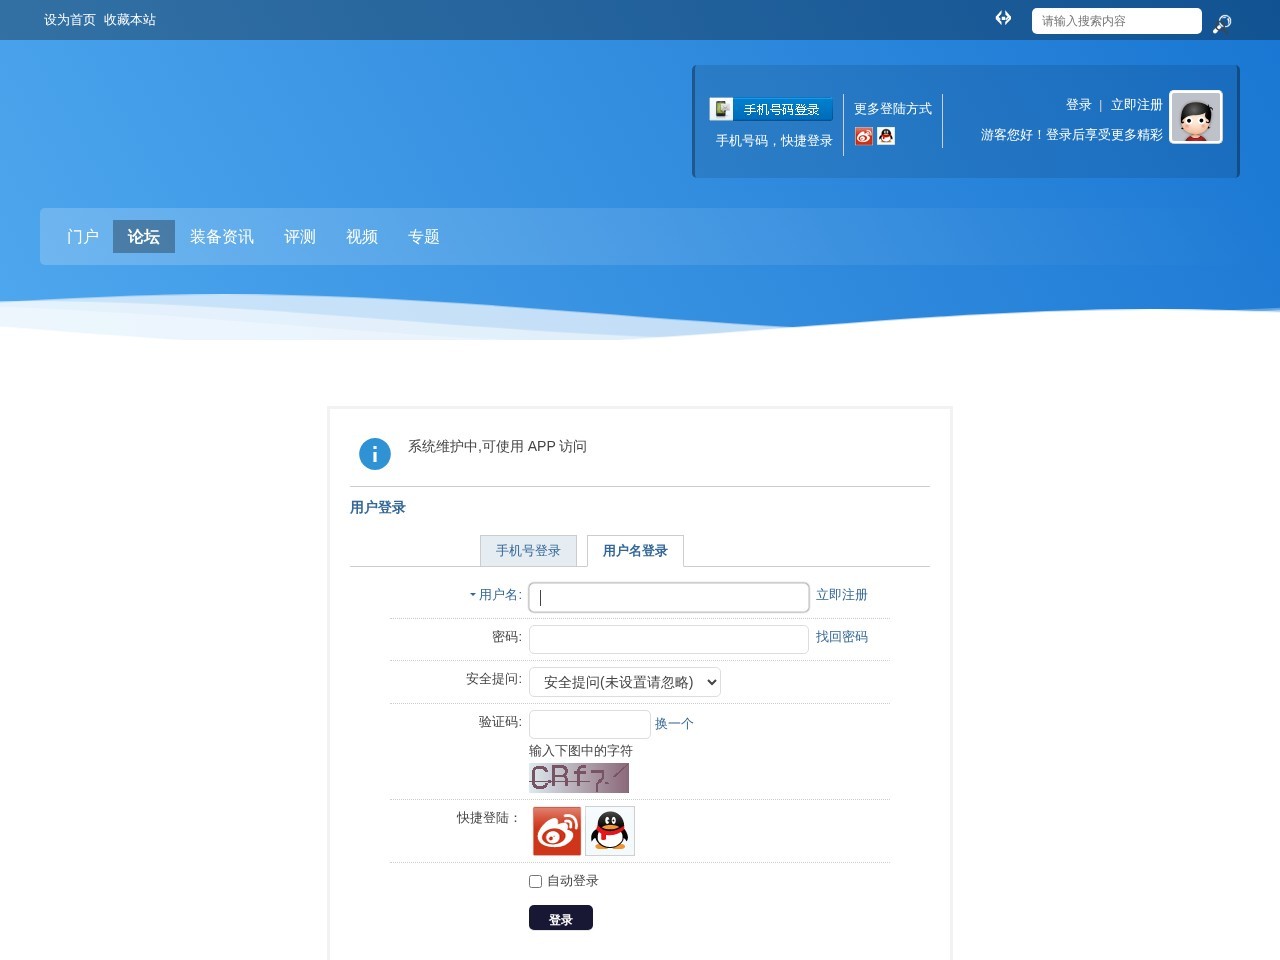This screenshot has height=960, width=1280.
Task: Open the 找回密码 link
Action: (842, 638)
